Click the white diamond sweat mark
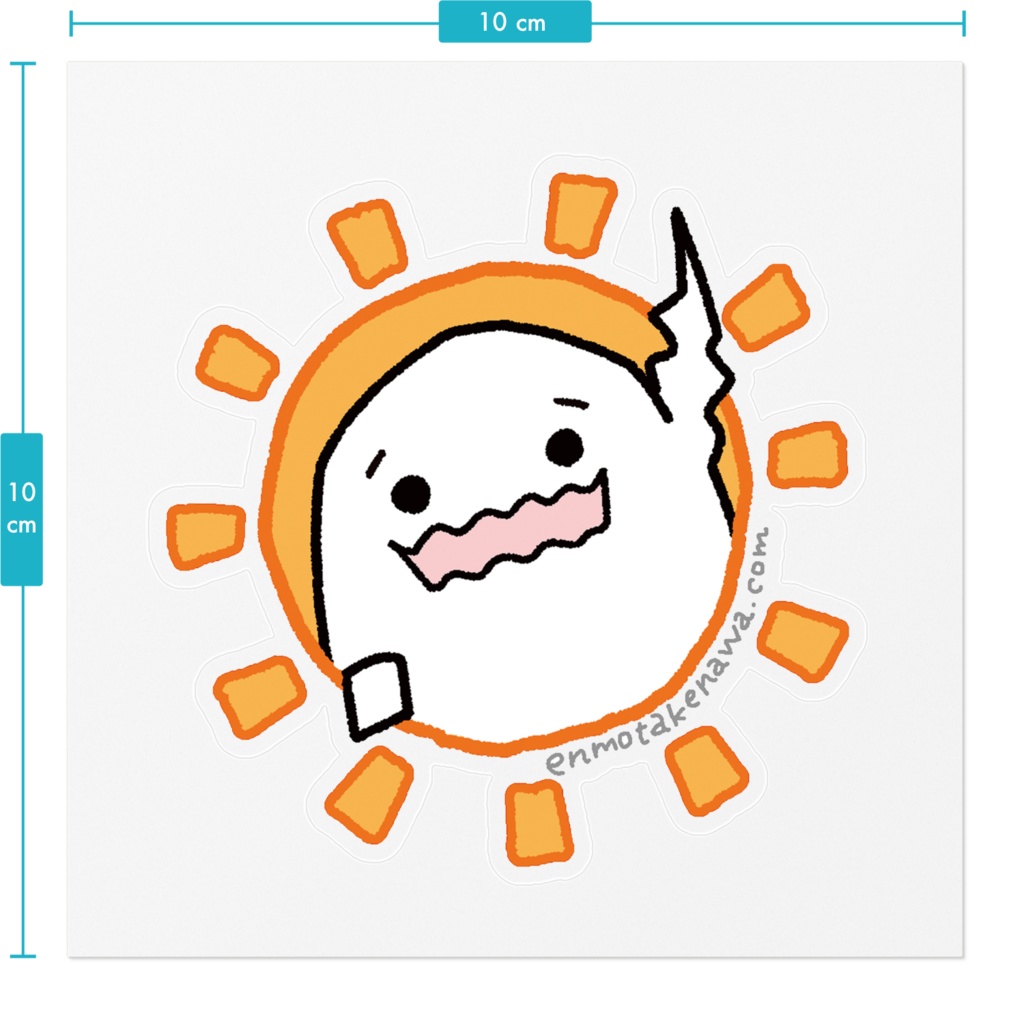1024x1024 pixels. [377, 696]
